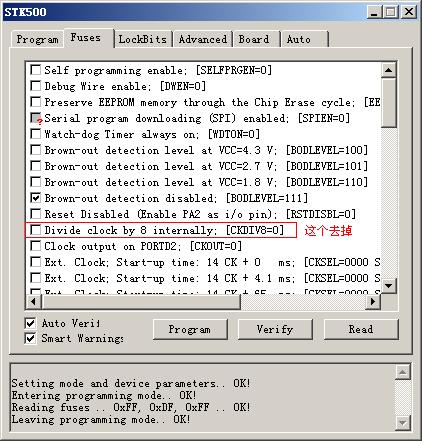The image size is (422, 441).
Task: Click fuse list scroll down arrow
Action: click(x=388, y=286)
